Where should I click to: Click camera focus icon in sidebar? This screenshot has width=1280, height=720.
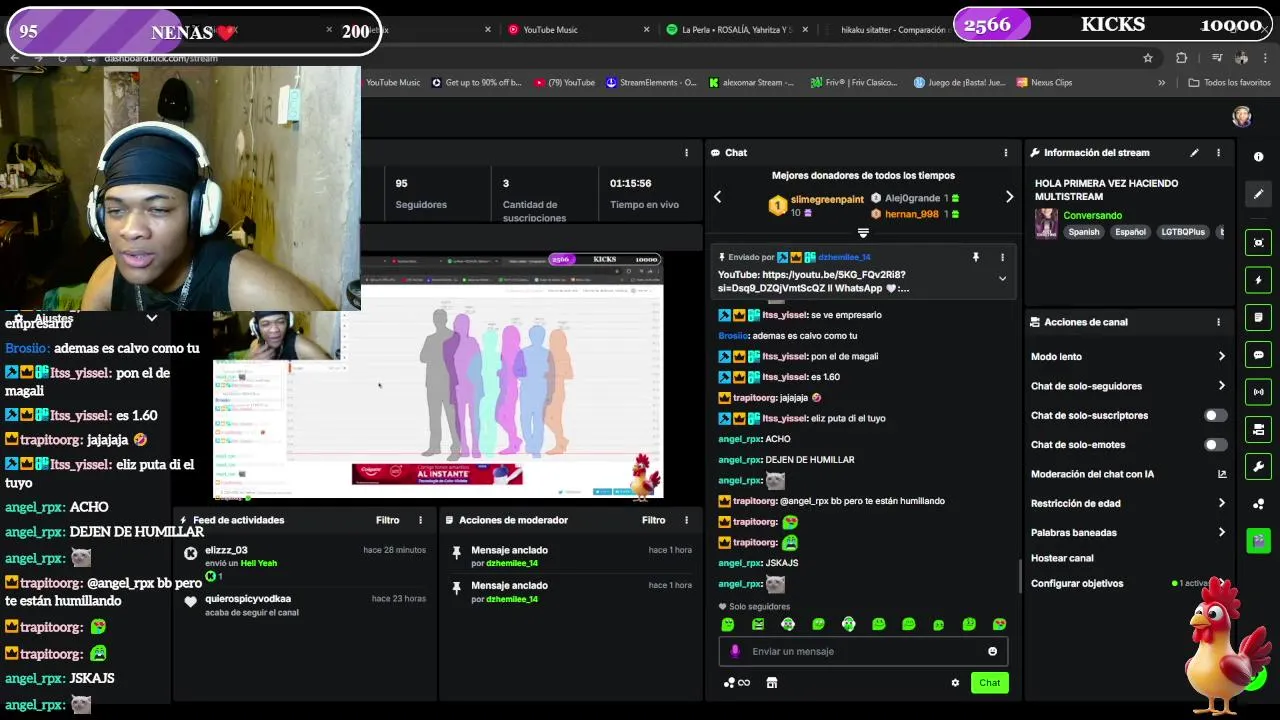1259,243
